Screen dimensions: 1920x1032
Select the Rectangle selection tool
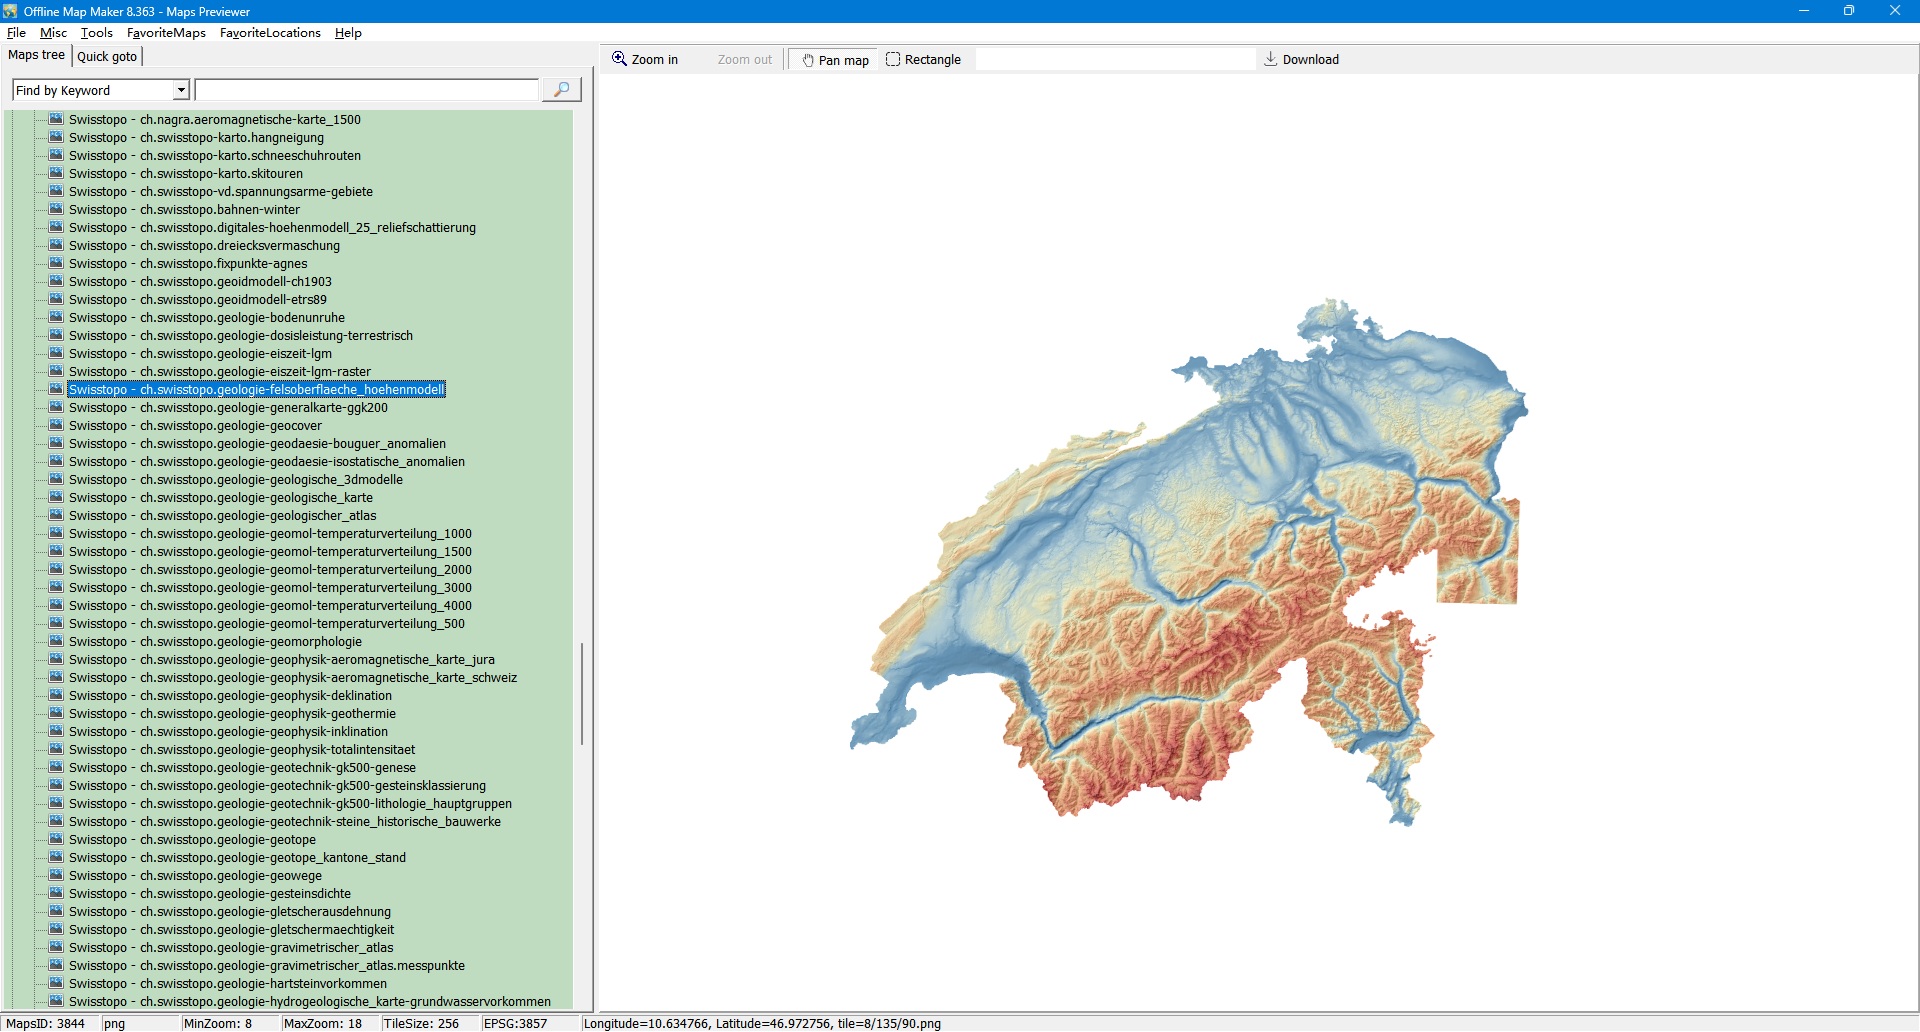point(923,60)
